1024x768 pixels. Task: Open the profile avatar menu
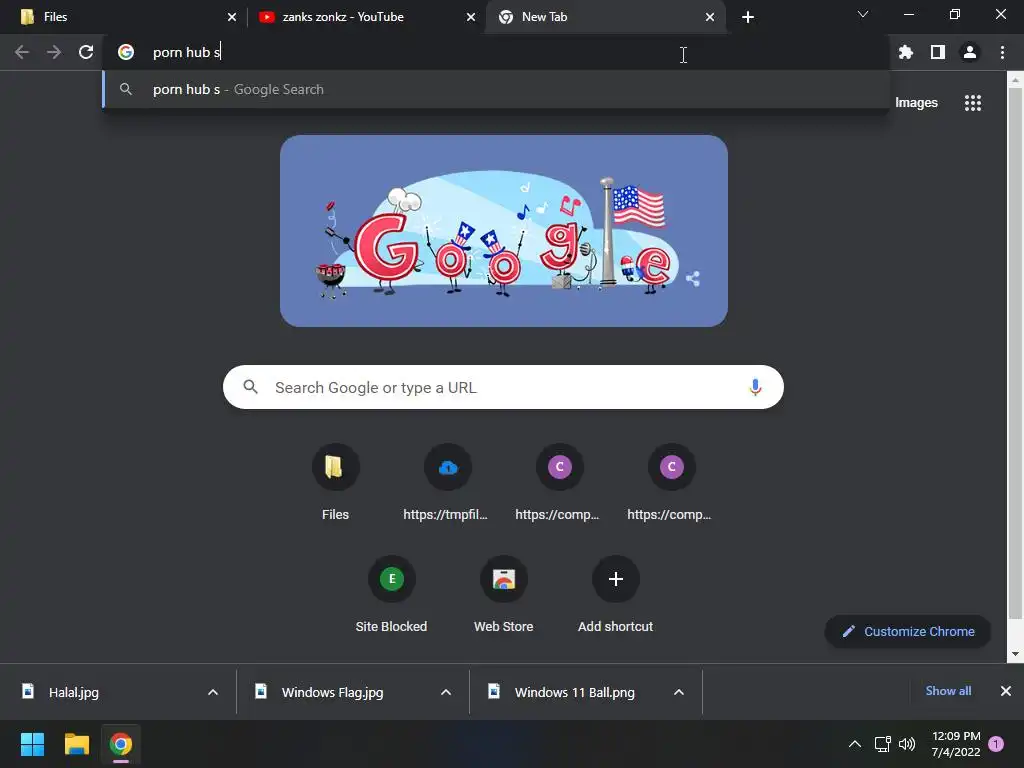pos(970,52)
